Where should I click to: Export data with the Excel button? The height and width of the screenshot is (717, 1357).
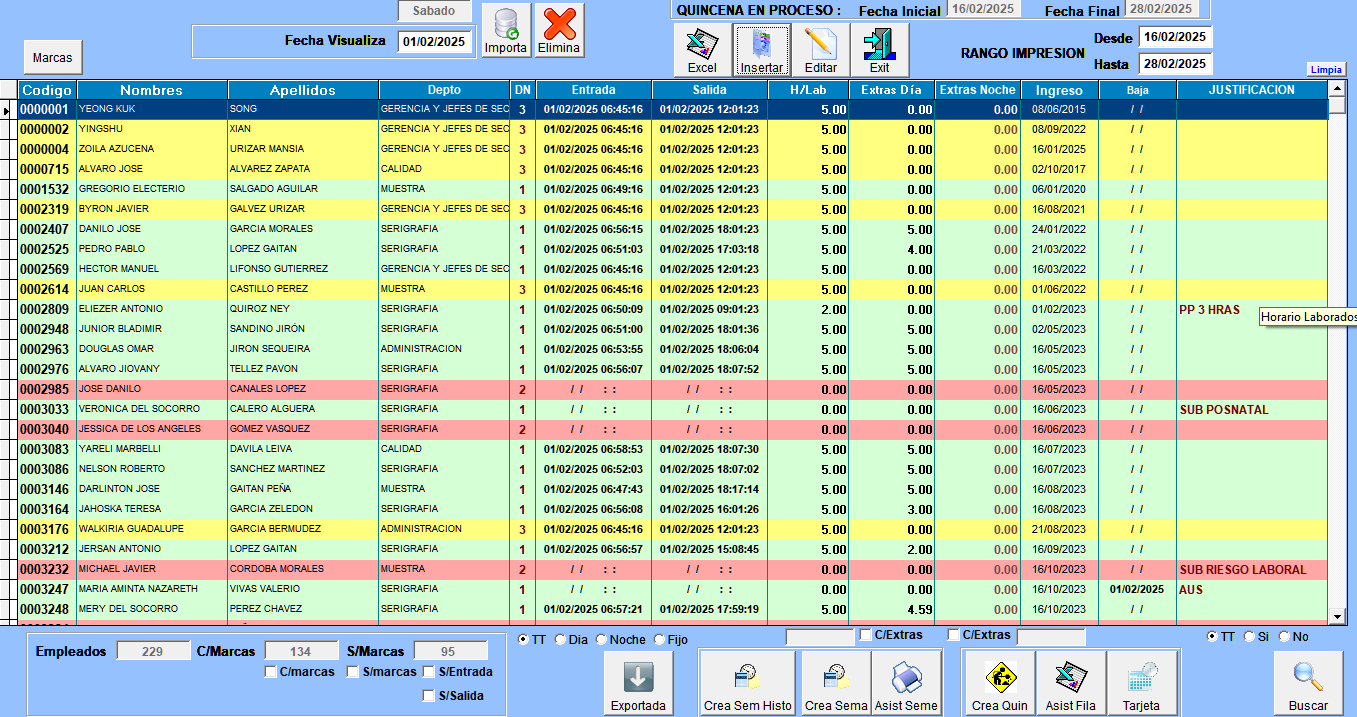pos(702,50)
